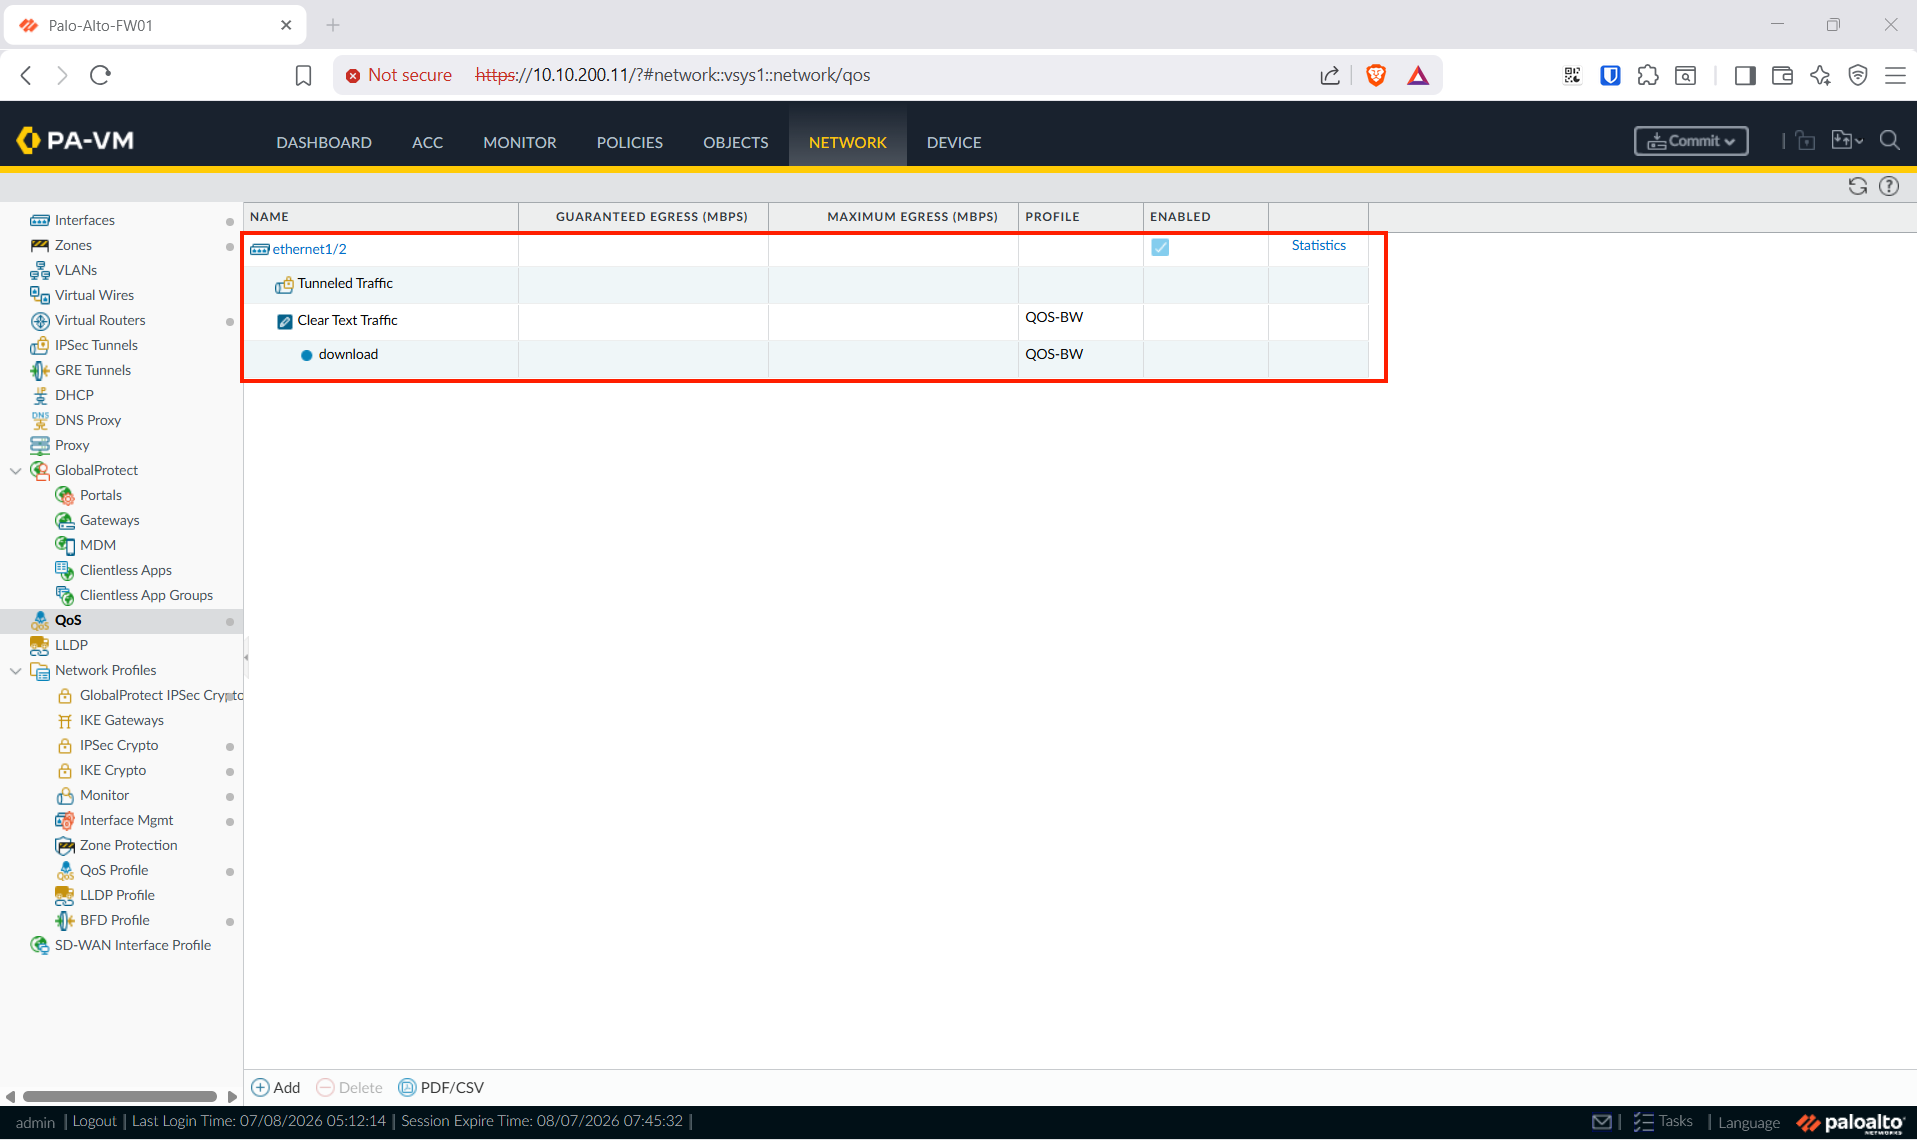1917x1140 pixels.
Task: Select the SD-WAN Interface Profile icon
Action: point(40,945)
